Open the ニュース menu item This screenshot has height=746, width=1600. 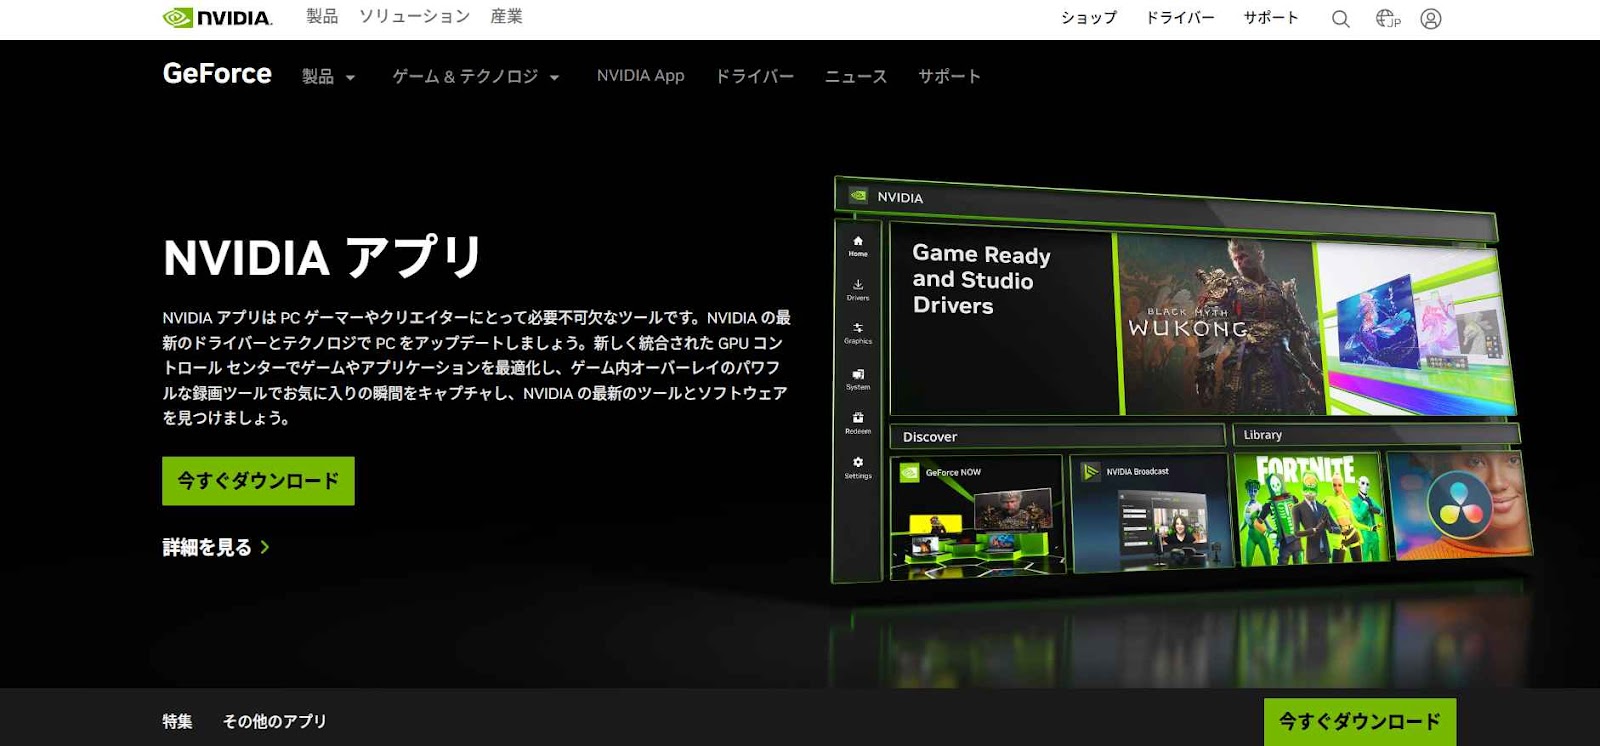(855, 76)
